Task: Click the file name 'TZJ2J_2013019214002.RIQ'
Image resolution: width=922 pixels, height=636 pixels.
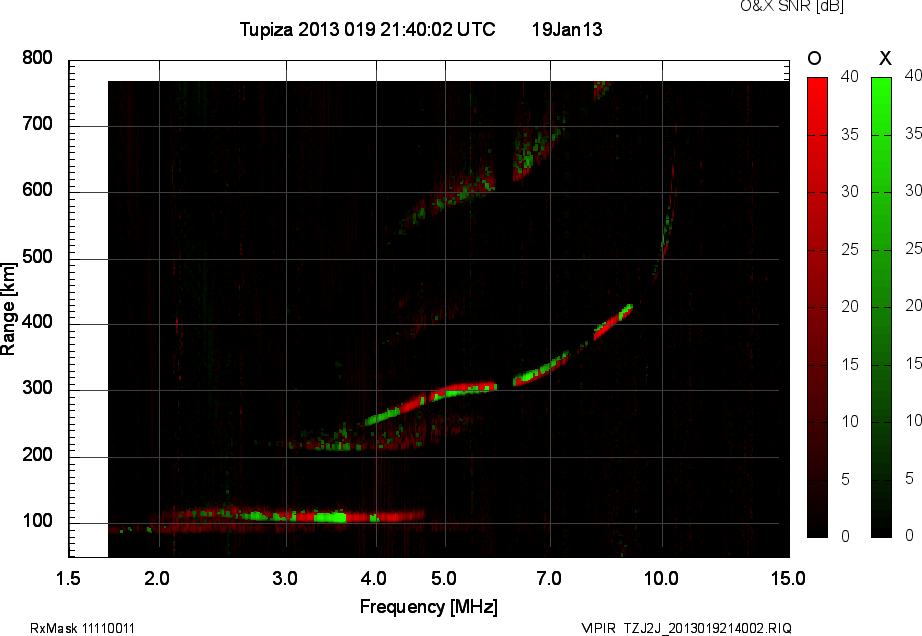Action: pos(708,628)
